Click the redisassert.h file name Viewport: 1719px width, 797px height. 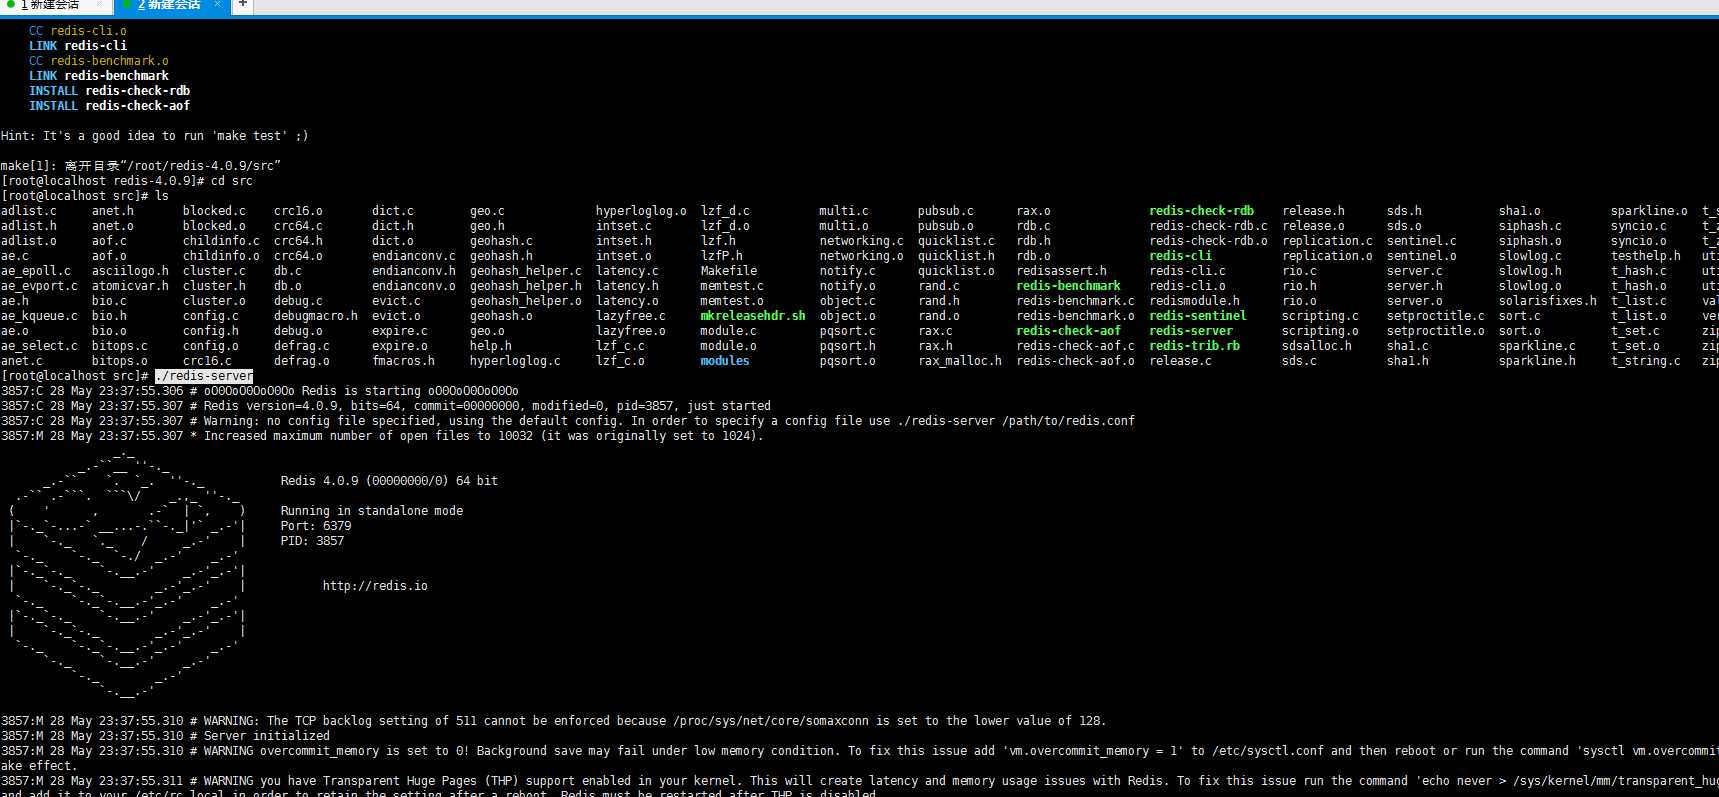coord(1061,271)
